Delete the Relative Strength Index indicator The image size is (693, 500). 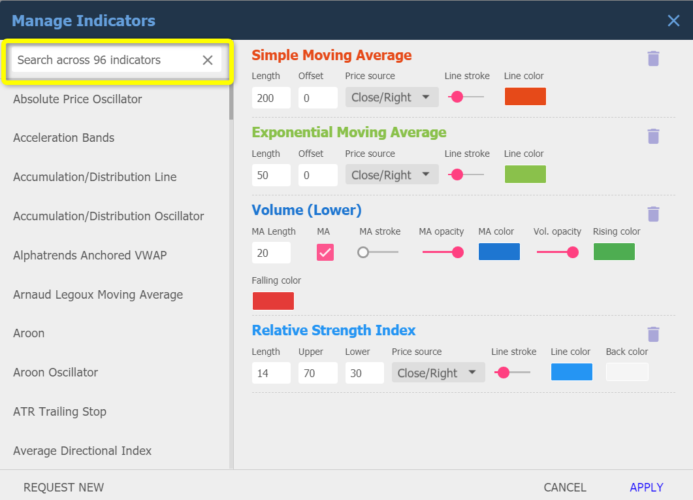point(653,334)
